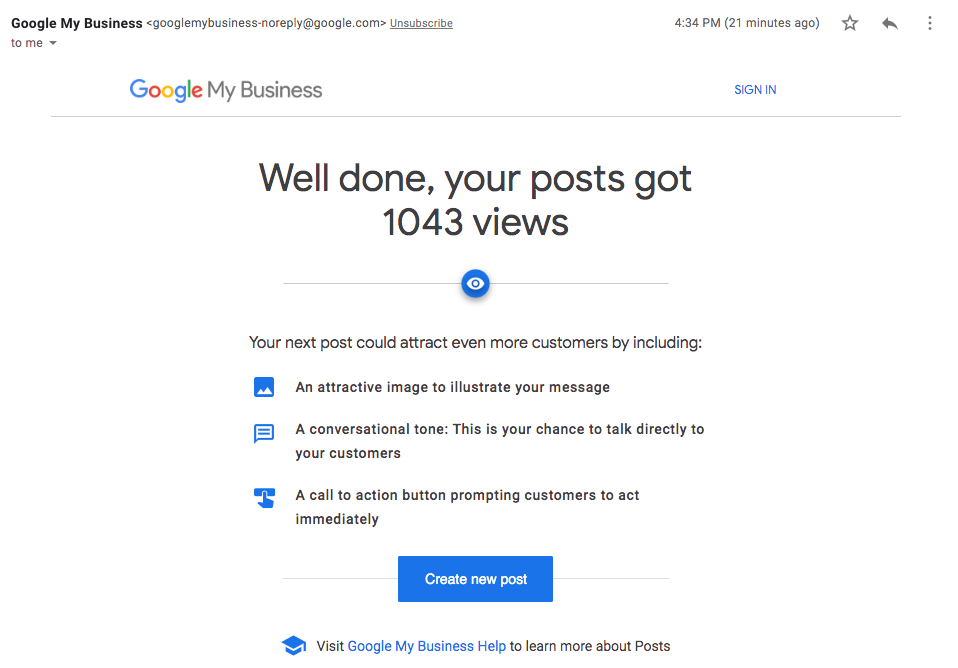Reply using the arrow icon
This screenshot has width=958, height=668.
pyautogui.click(x=890, y=23)
